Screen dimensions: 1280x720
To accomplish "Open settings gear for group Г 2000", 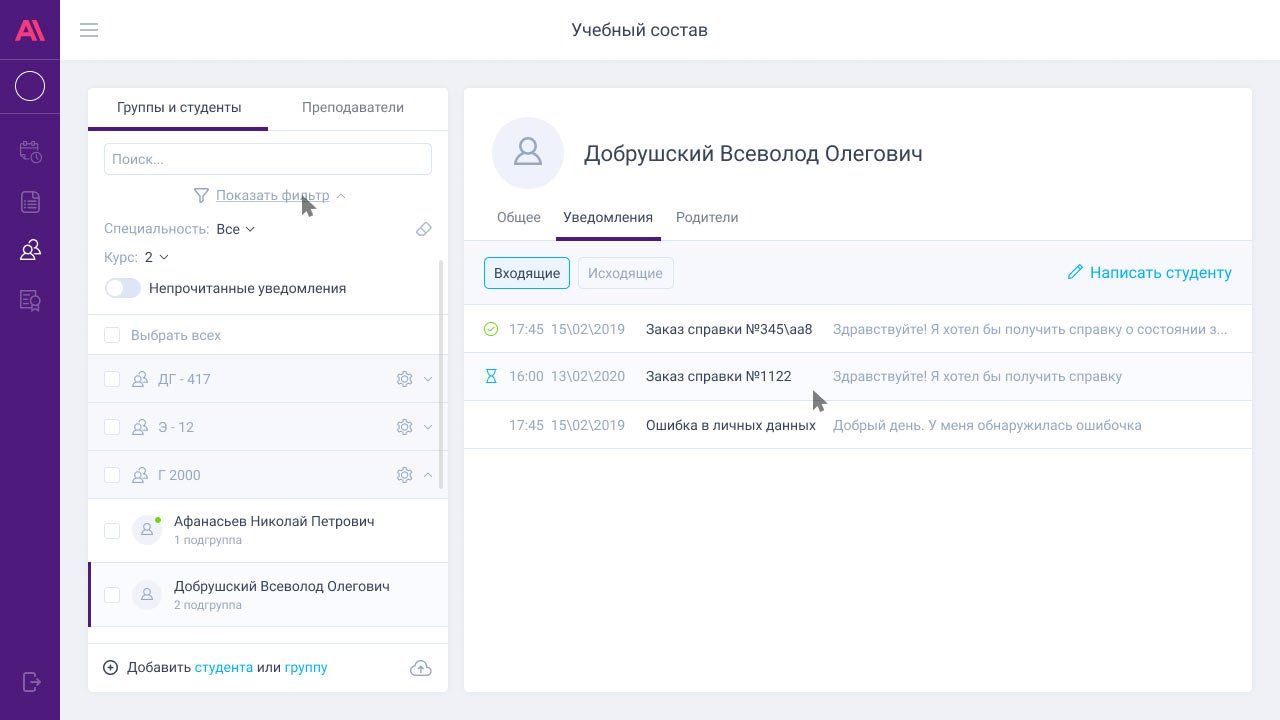I will click(x=404, y=475).
